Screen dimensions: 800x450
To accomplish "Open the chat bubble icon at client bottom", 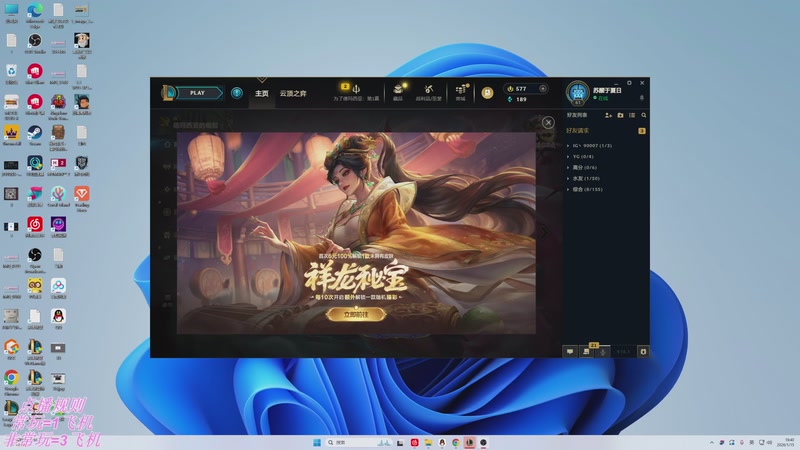I will point(570,352).
